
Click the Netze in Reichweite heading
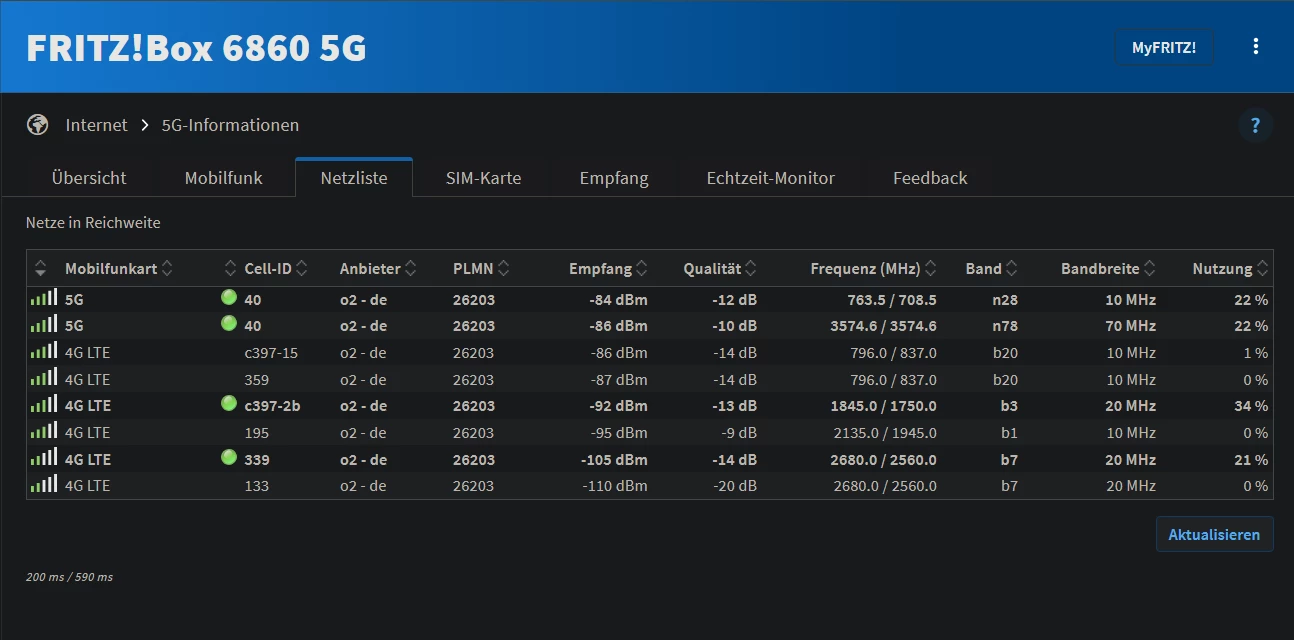(x=93, y=222)
